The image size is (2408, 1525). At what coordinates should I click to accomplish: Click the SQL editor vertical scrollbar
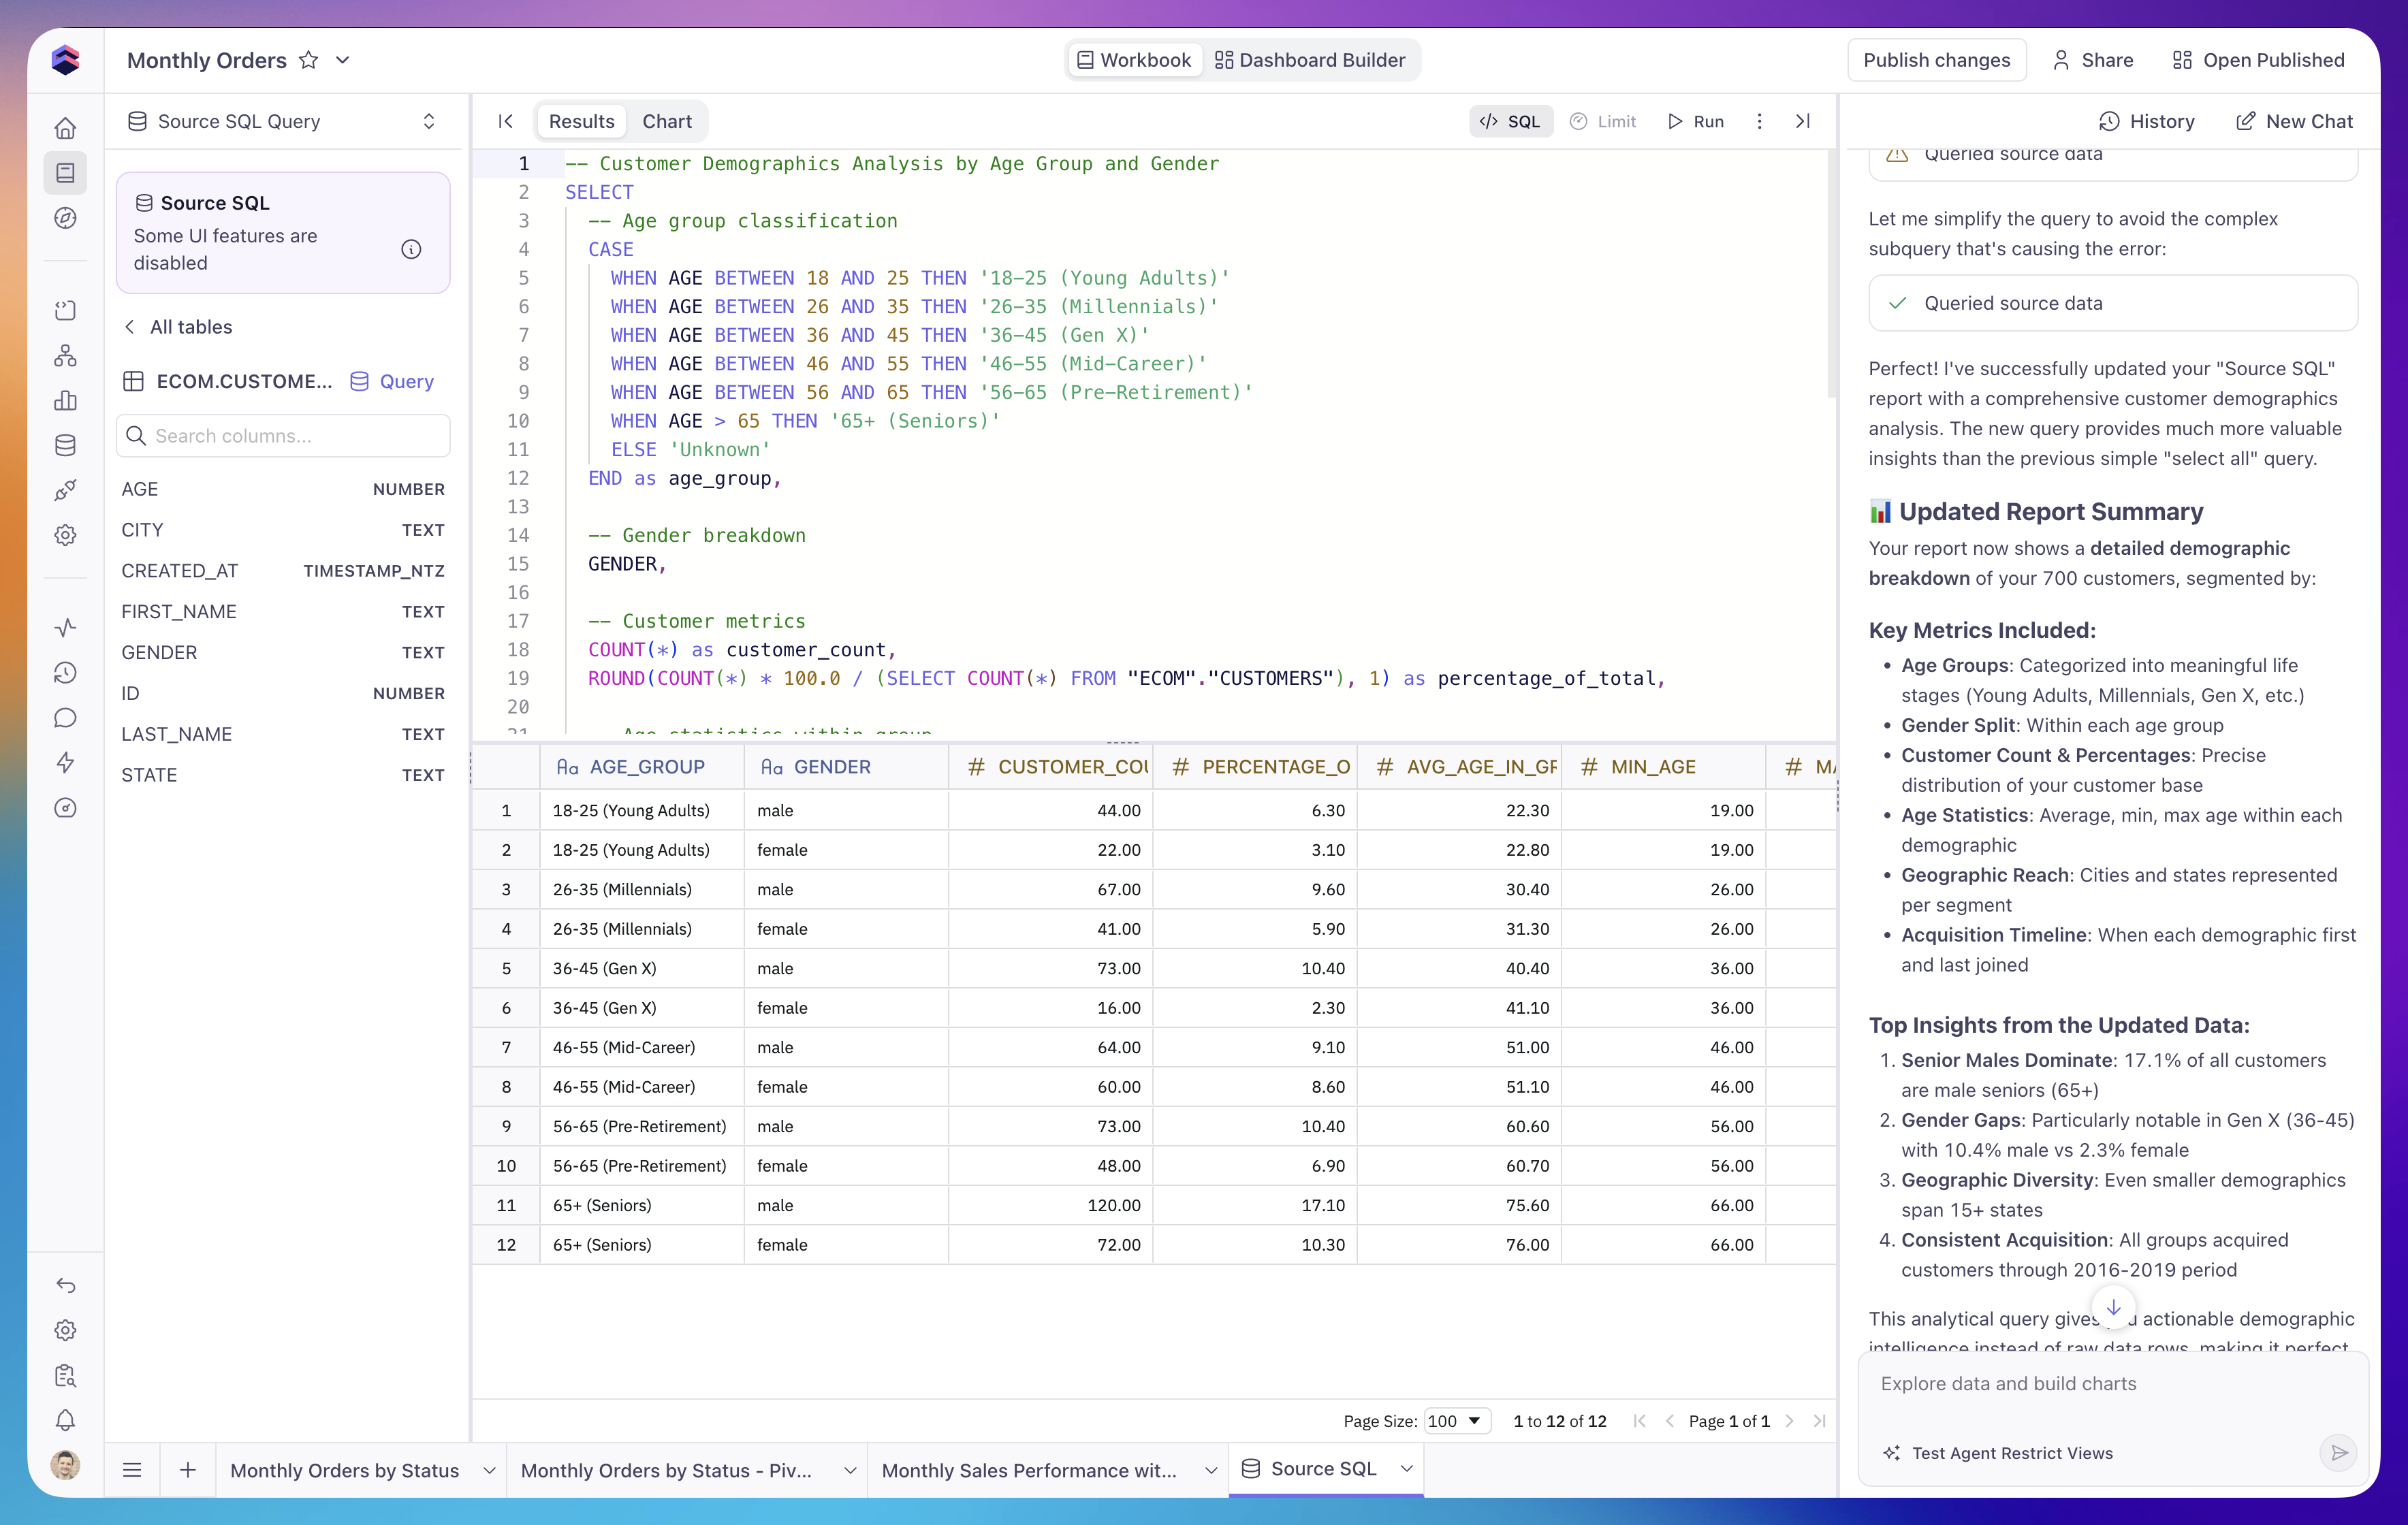(1831, 274)
